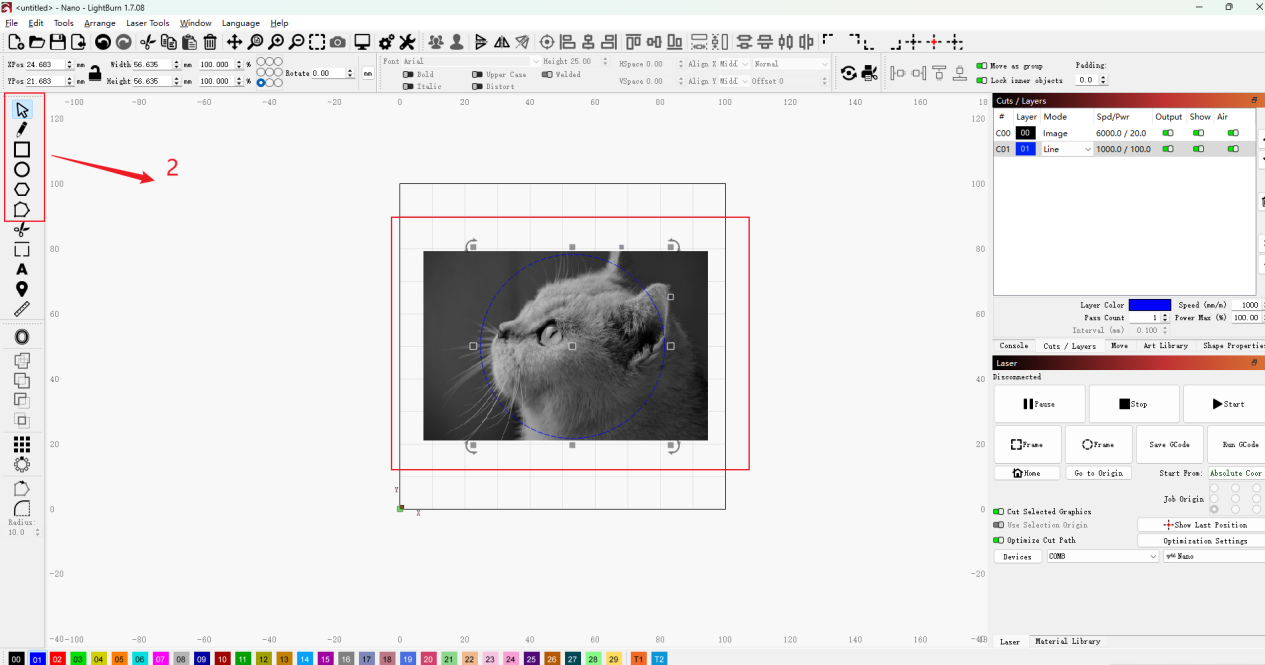
Task: Select the Polygon hexagon tool
Action: click(21, 189)
